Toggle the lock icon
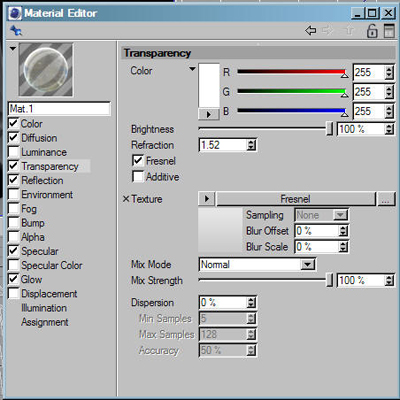 click(x=372, y=31)
